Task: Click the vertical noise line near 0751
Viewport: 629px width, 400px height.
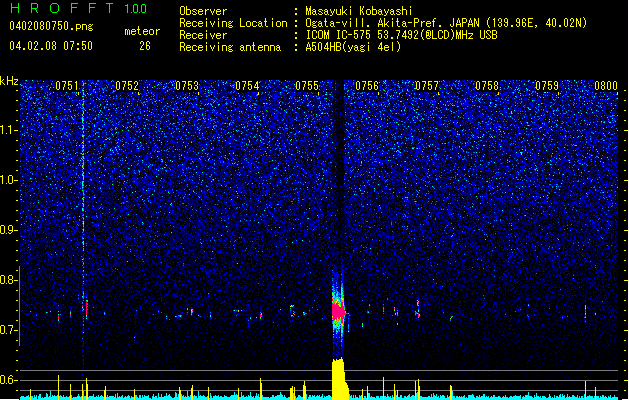Action: tap(83, 225)
